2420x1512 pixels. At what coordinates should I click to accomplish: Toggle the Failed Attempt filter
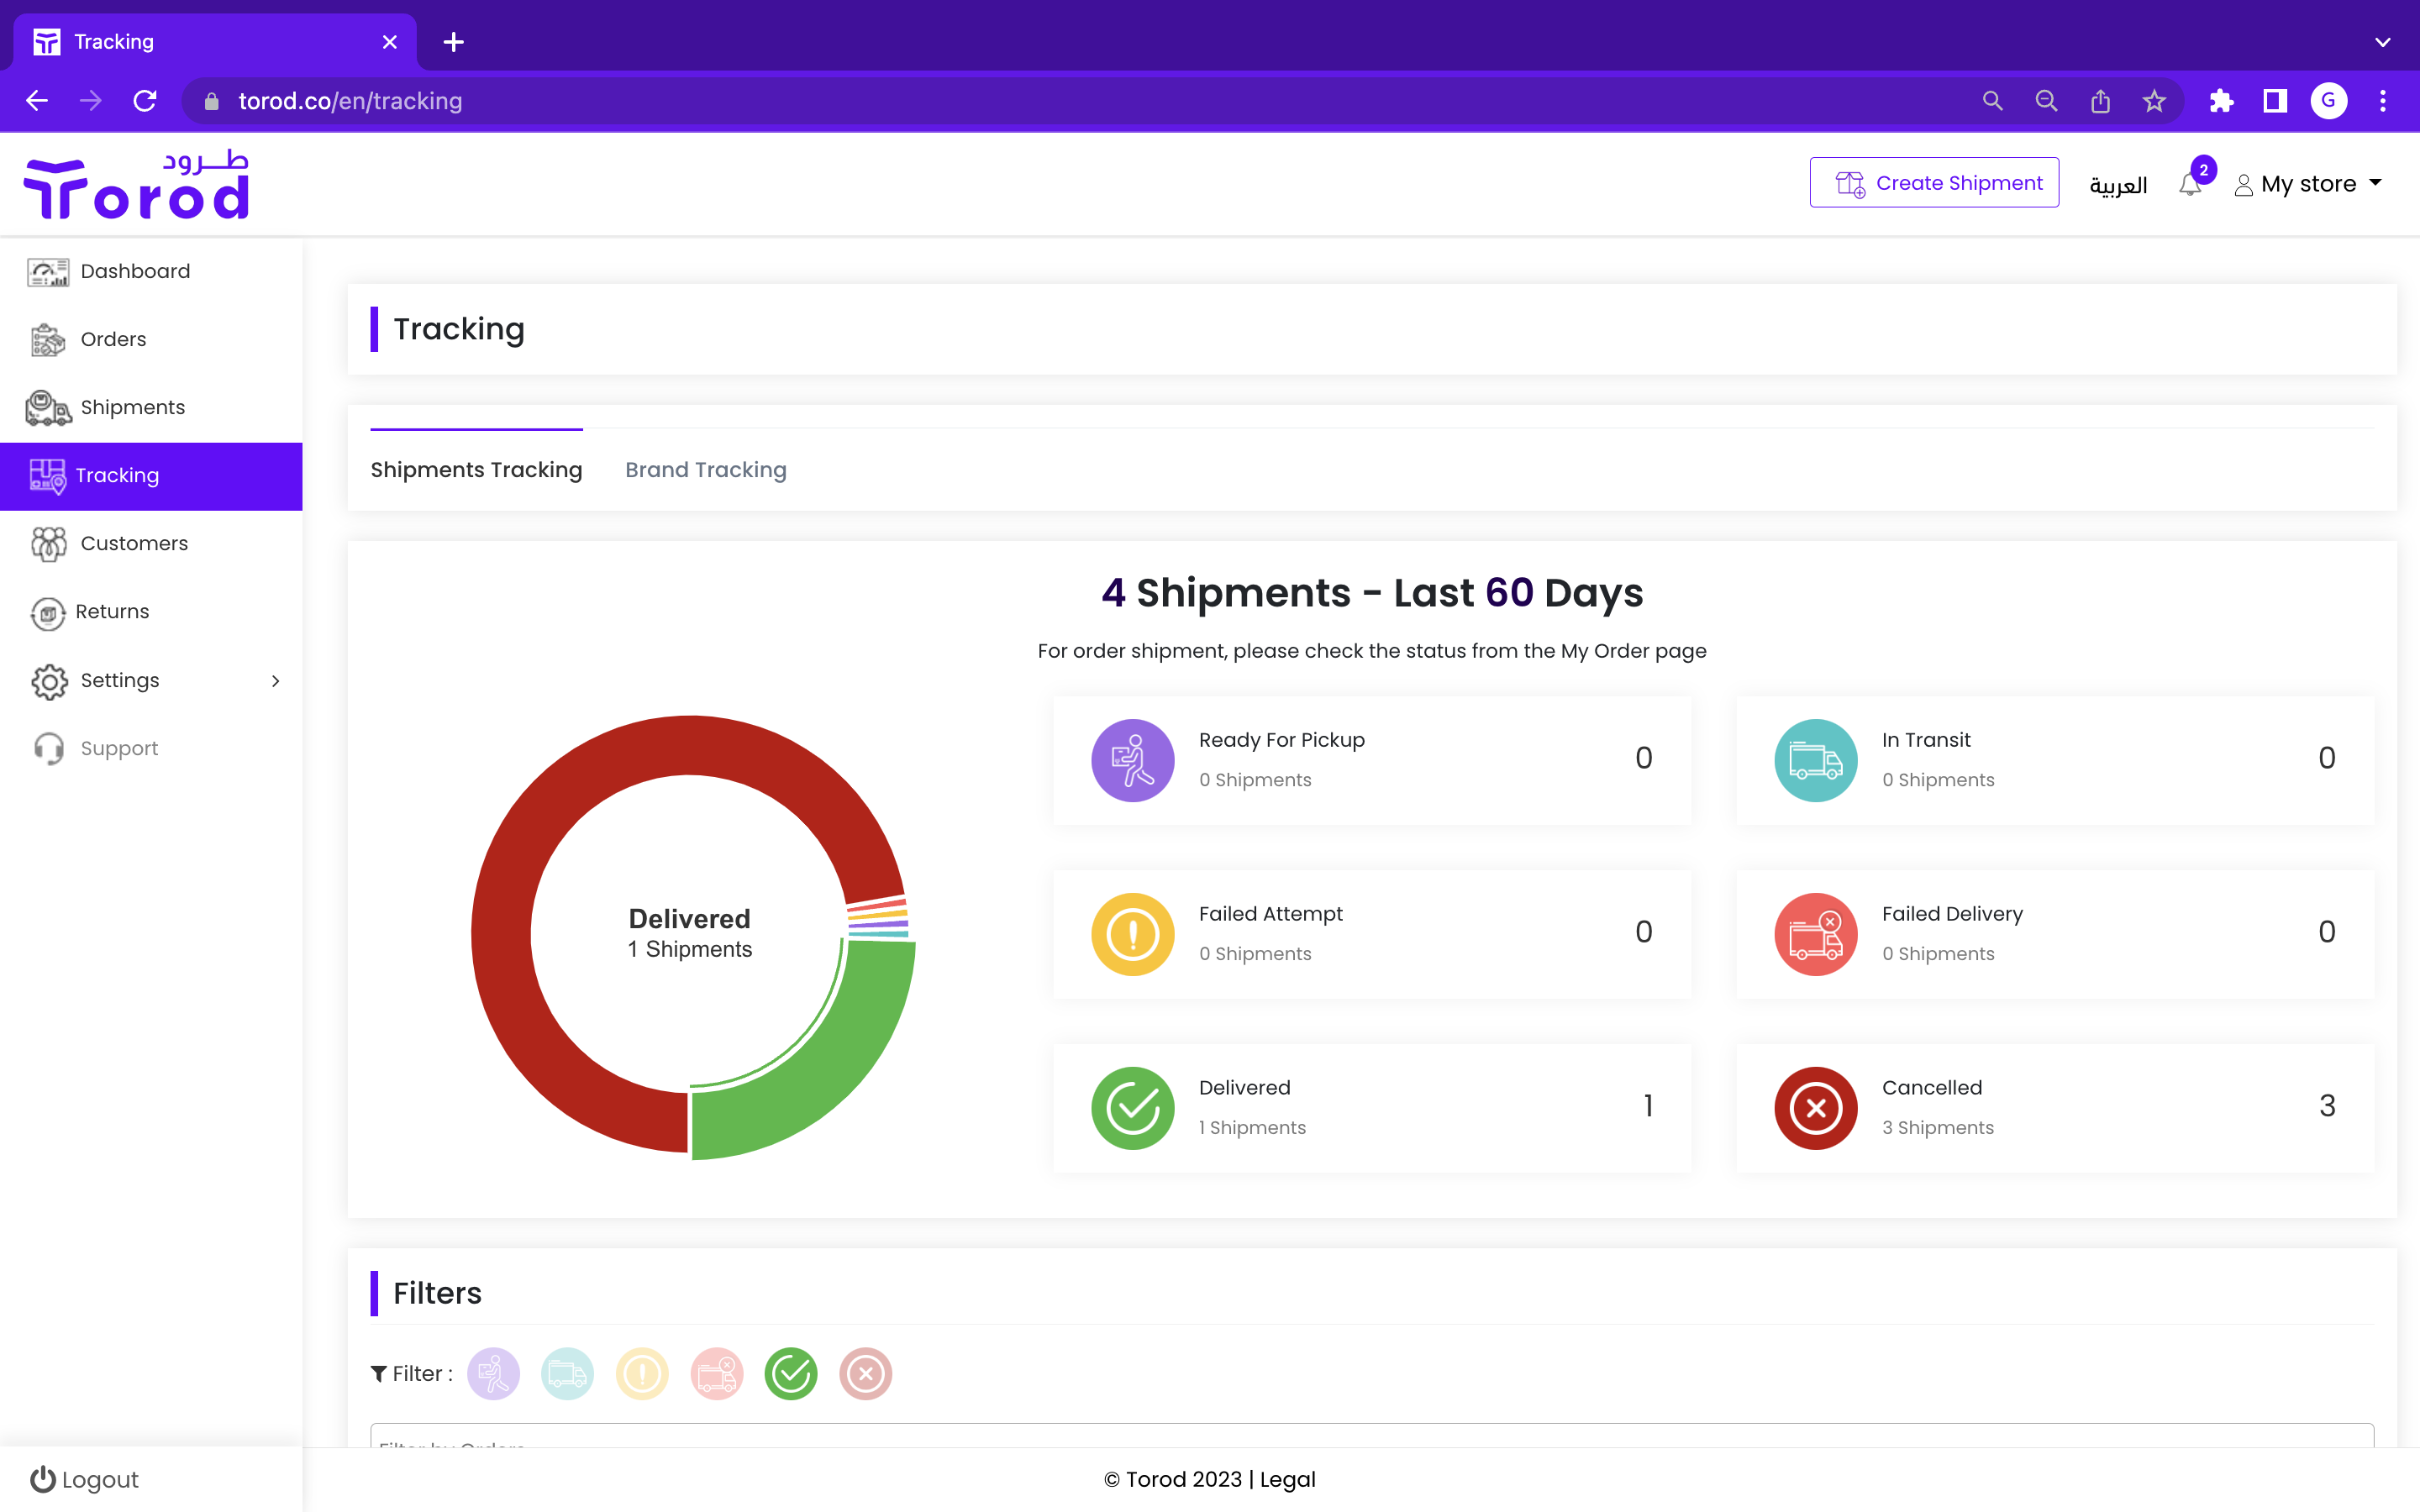click(x=642, y=1374)
